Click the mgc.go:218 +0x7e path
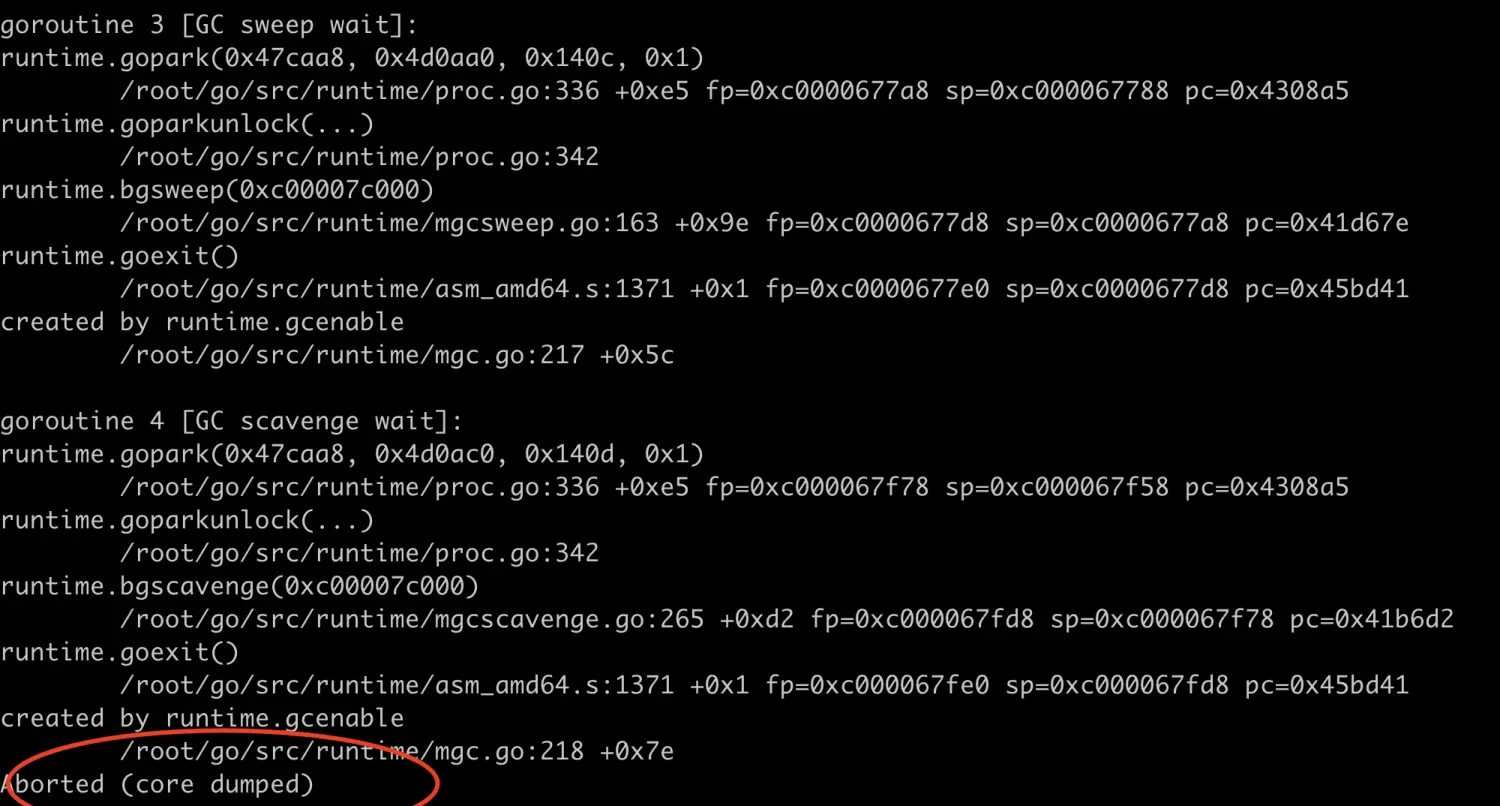Viewport: 1500px width, 806px height. 396,751
